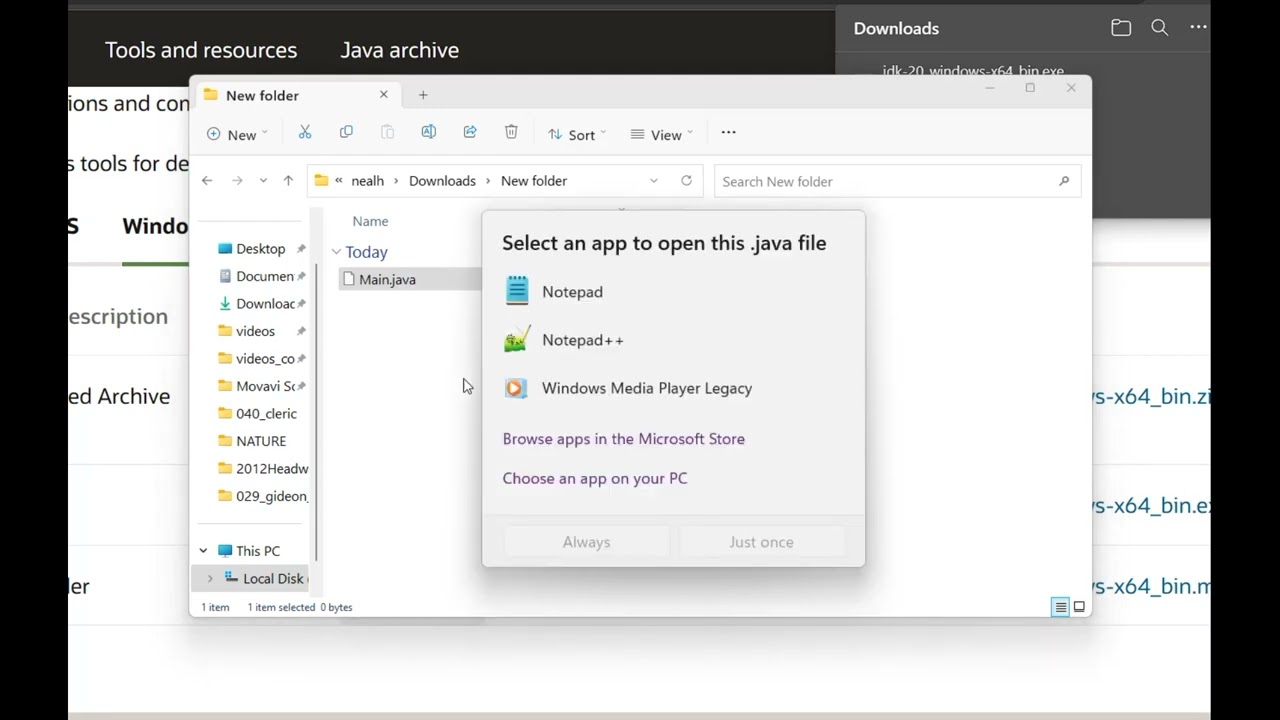Click the Main.java file icon

tap(349, 279)
